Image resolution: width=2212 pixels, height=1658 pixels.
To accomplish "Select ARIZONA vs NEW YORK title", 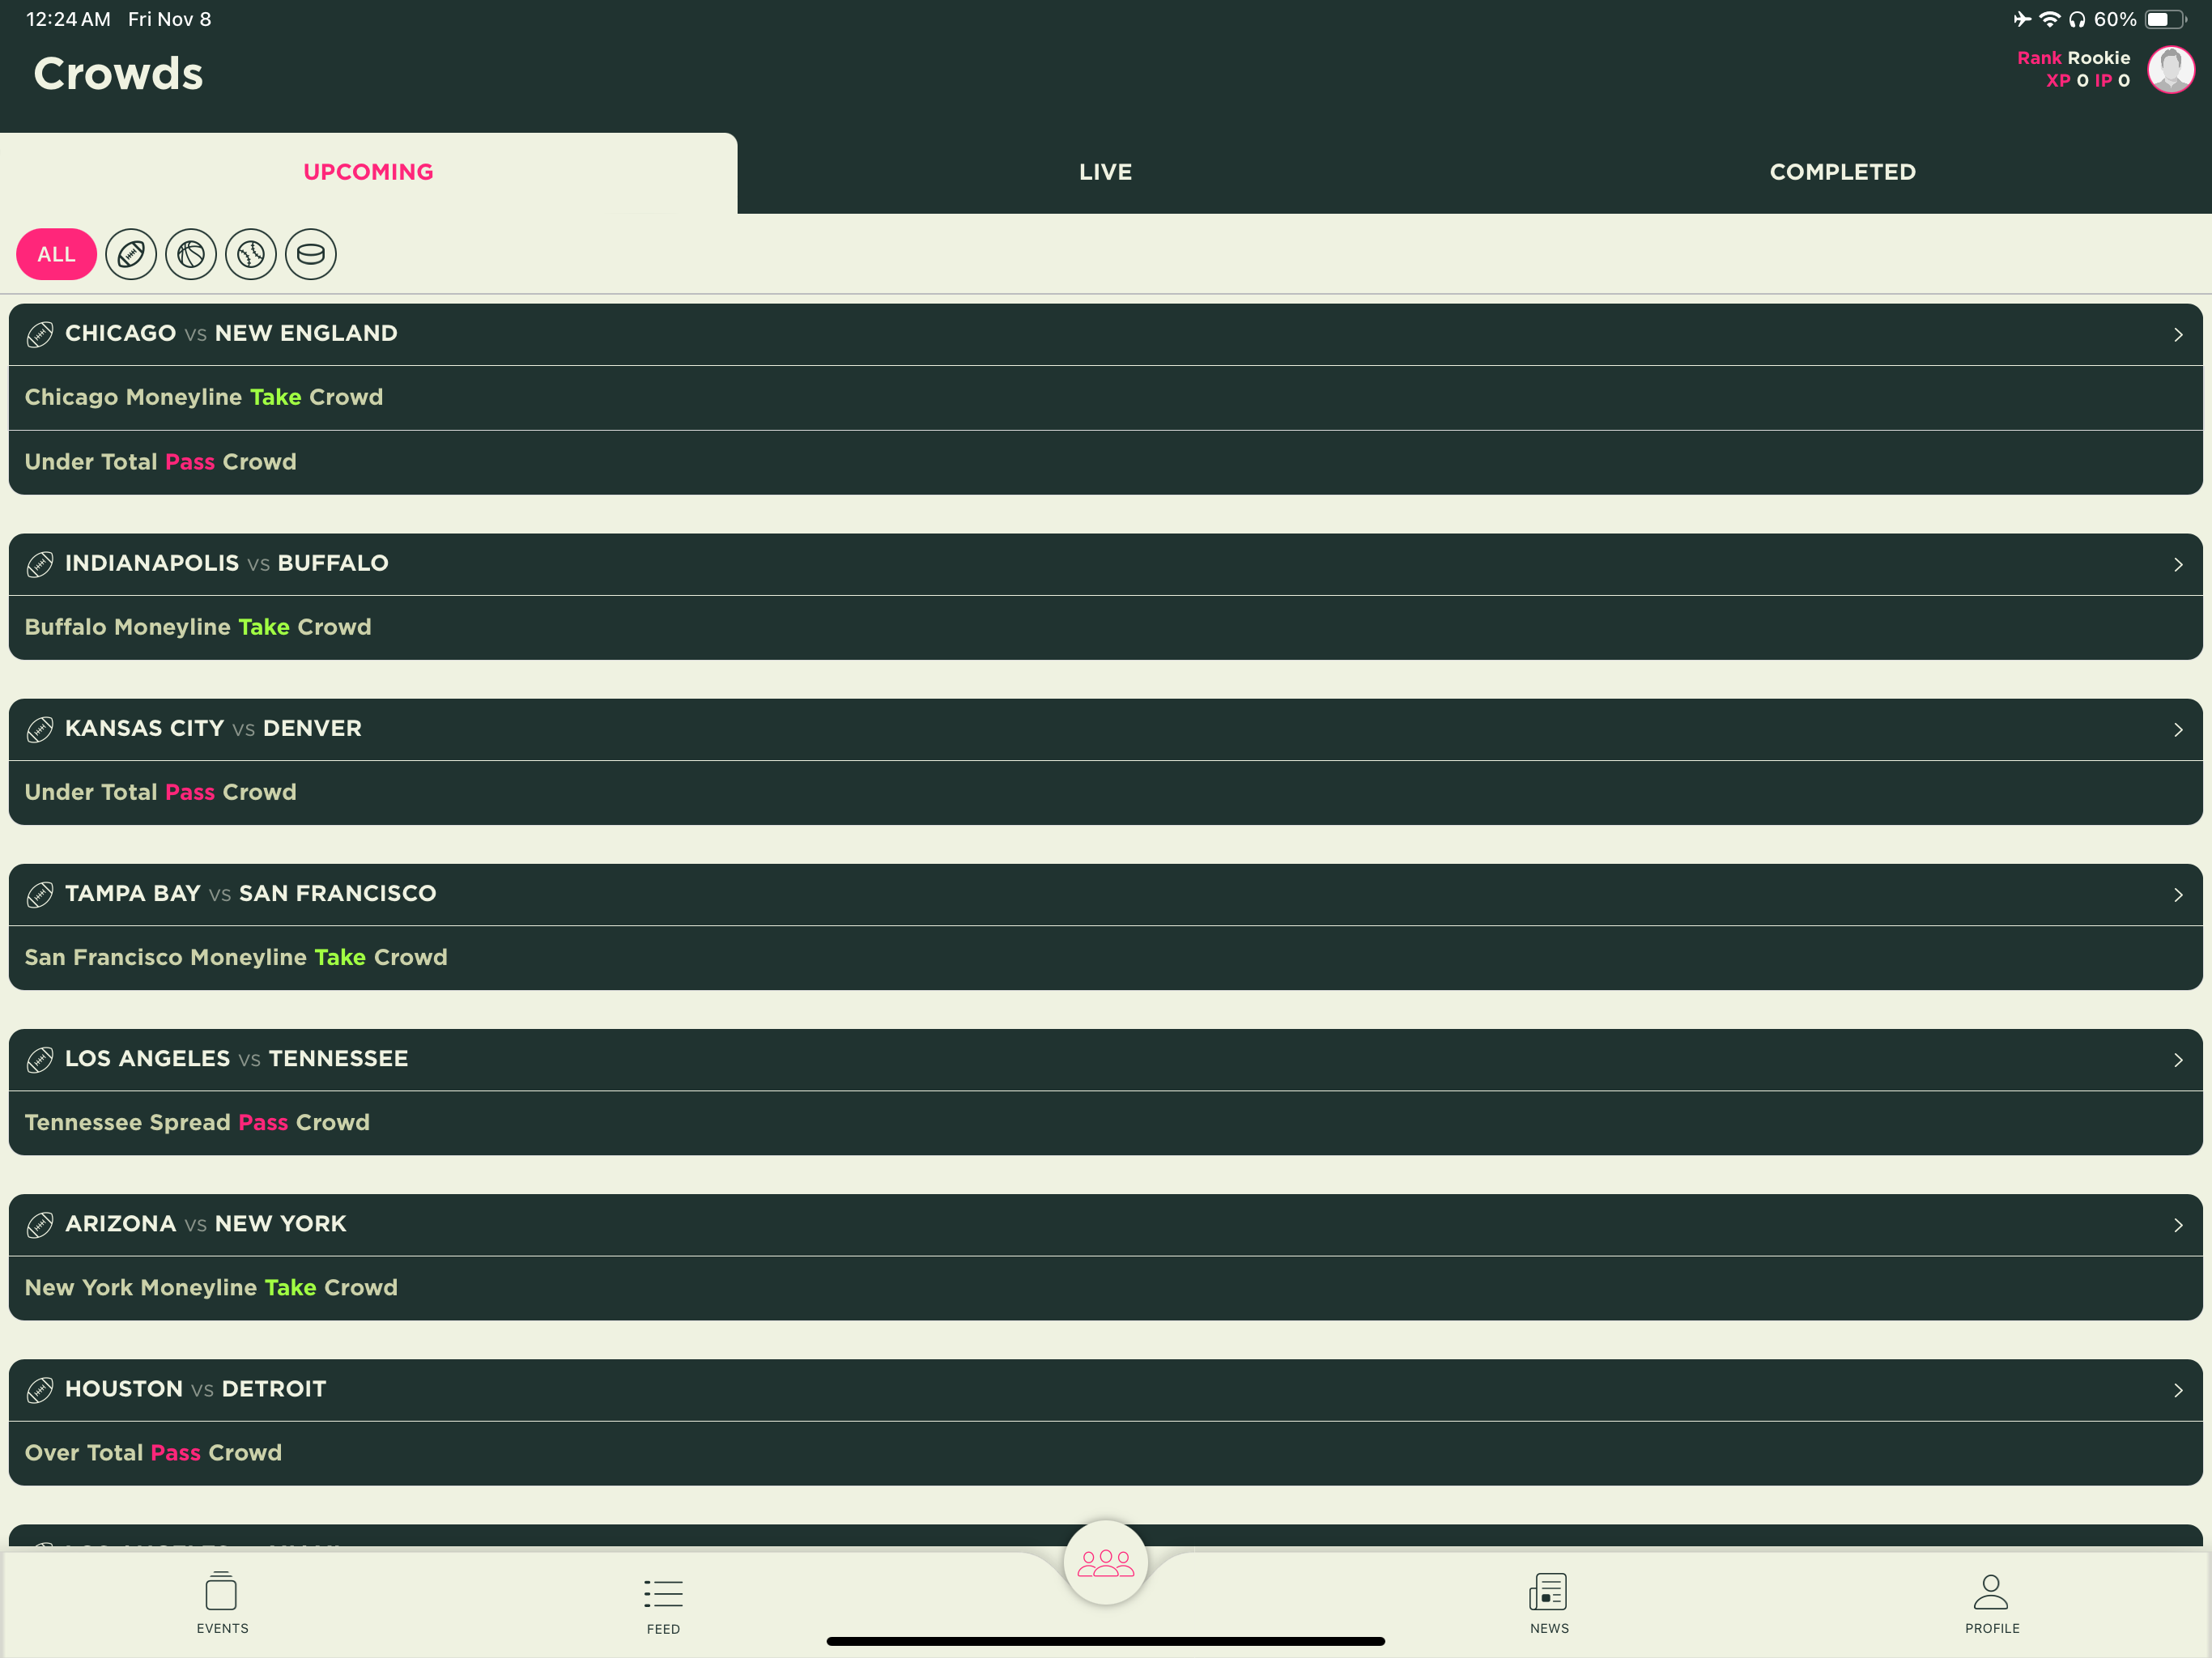I will pos(205,1223).
